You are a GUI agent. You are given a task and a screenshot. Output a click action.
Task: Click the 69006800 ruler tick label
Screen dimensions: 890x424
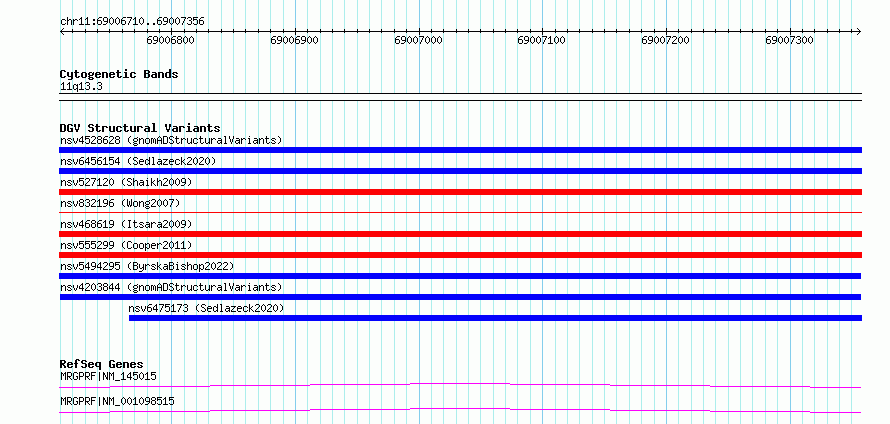click(x=170, y=40)
